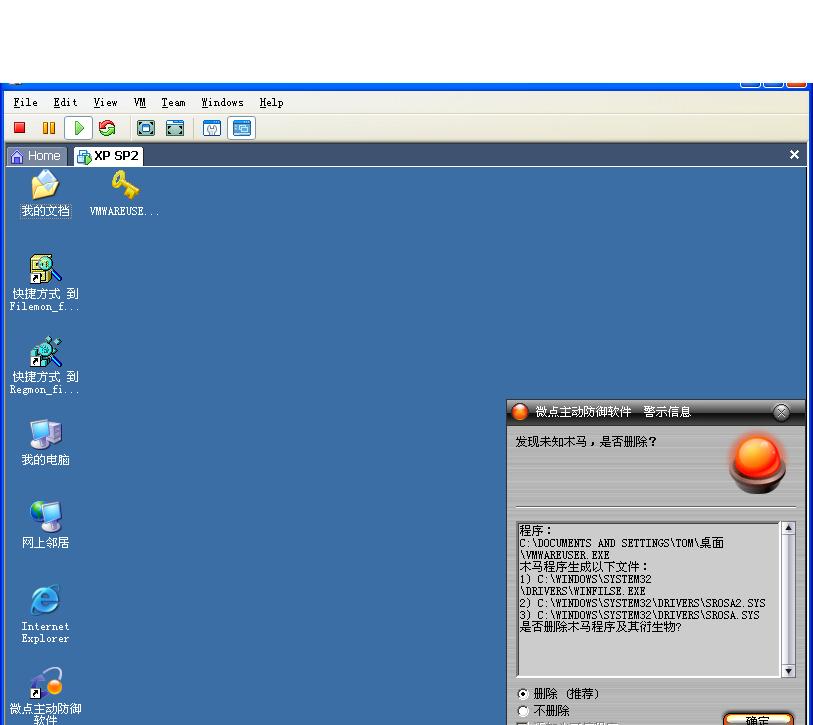This screenshot has width=813, height=725.
Task: Open the File menu
Action: (25, 102)
